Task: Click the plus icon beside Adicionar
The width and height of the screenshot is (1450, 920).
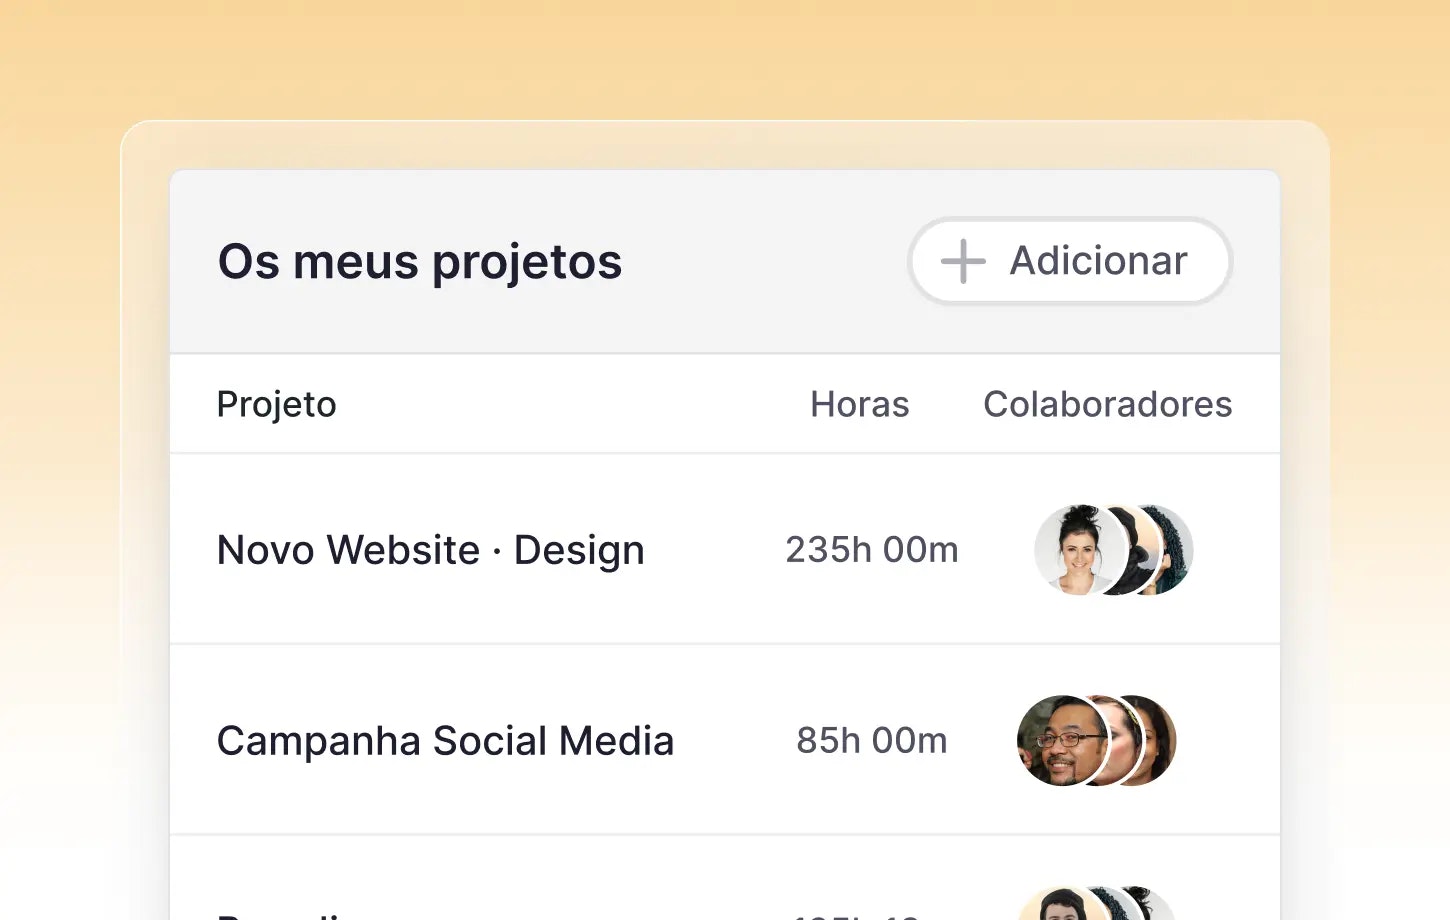Action: pyautogui.click(x=963, y=261)
